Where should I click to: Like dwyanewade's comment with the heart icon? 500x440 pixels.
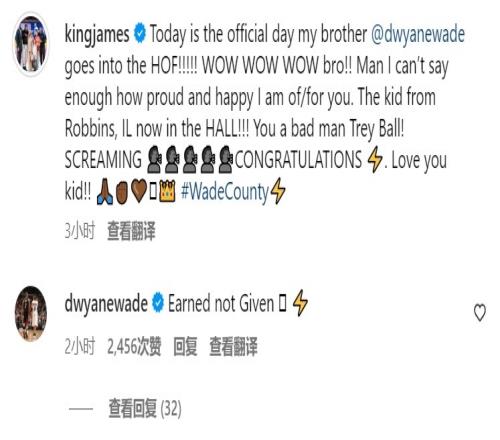click(480, 313)
